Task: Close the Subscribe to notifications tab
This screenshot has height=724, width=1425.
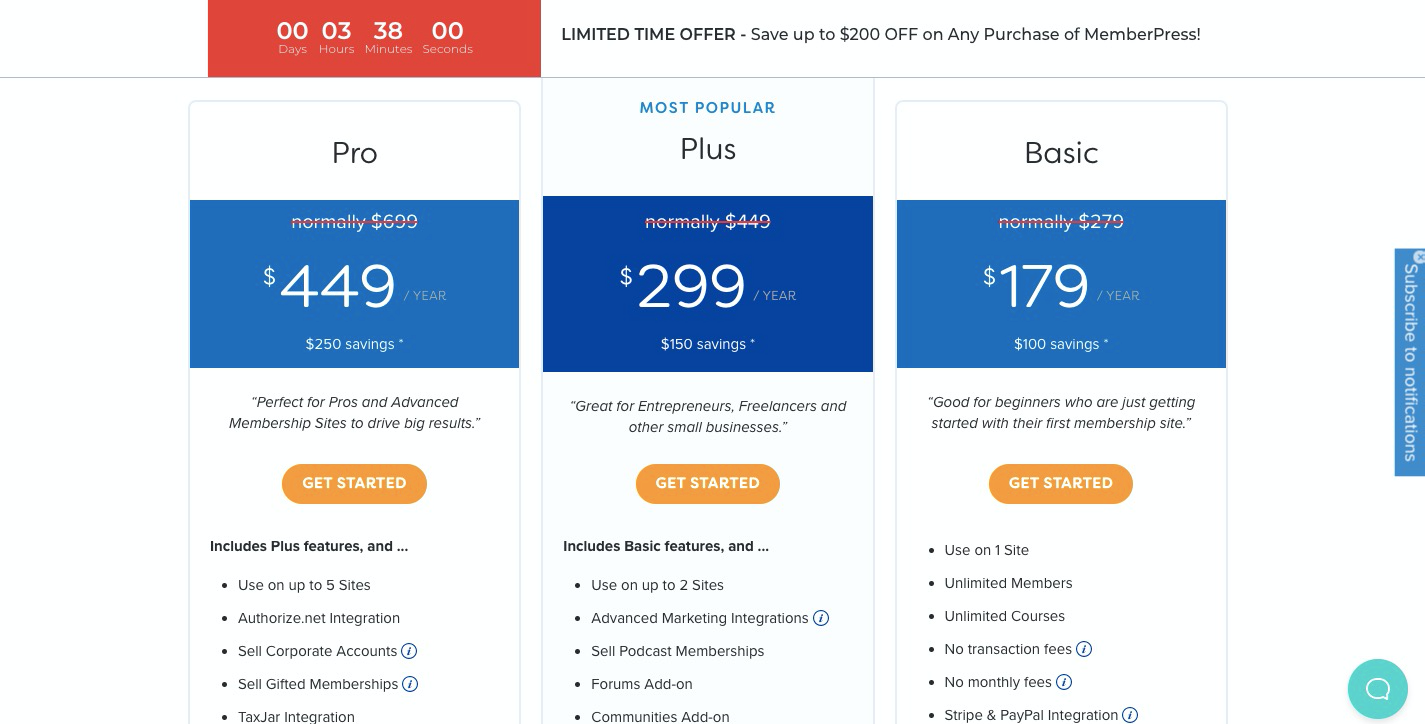Action: pos(1419,256)
